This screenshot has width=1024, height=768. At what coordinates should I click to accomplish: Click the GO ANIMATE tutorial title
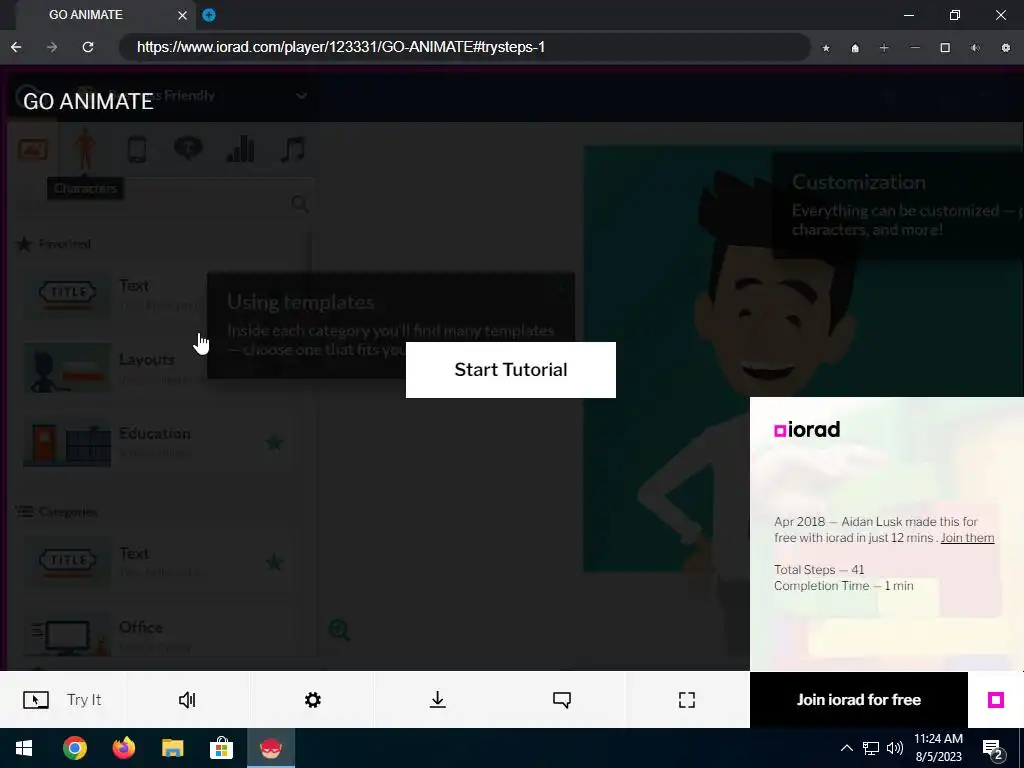88,101
